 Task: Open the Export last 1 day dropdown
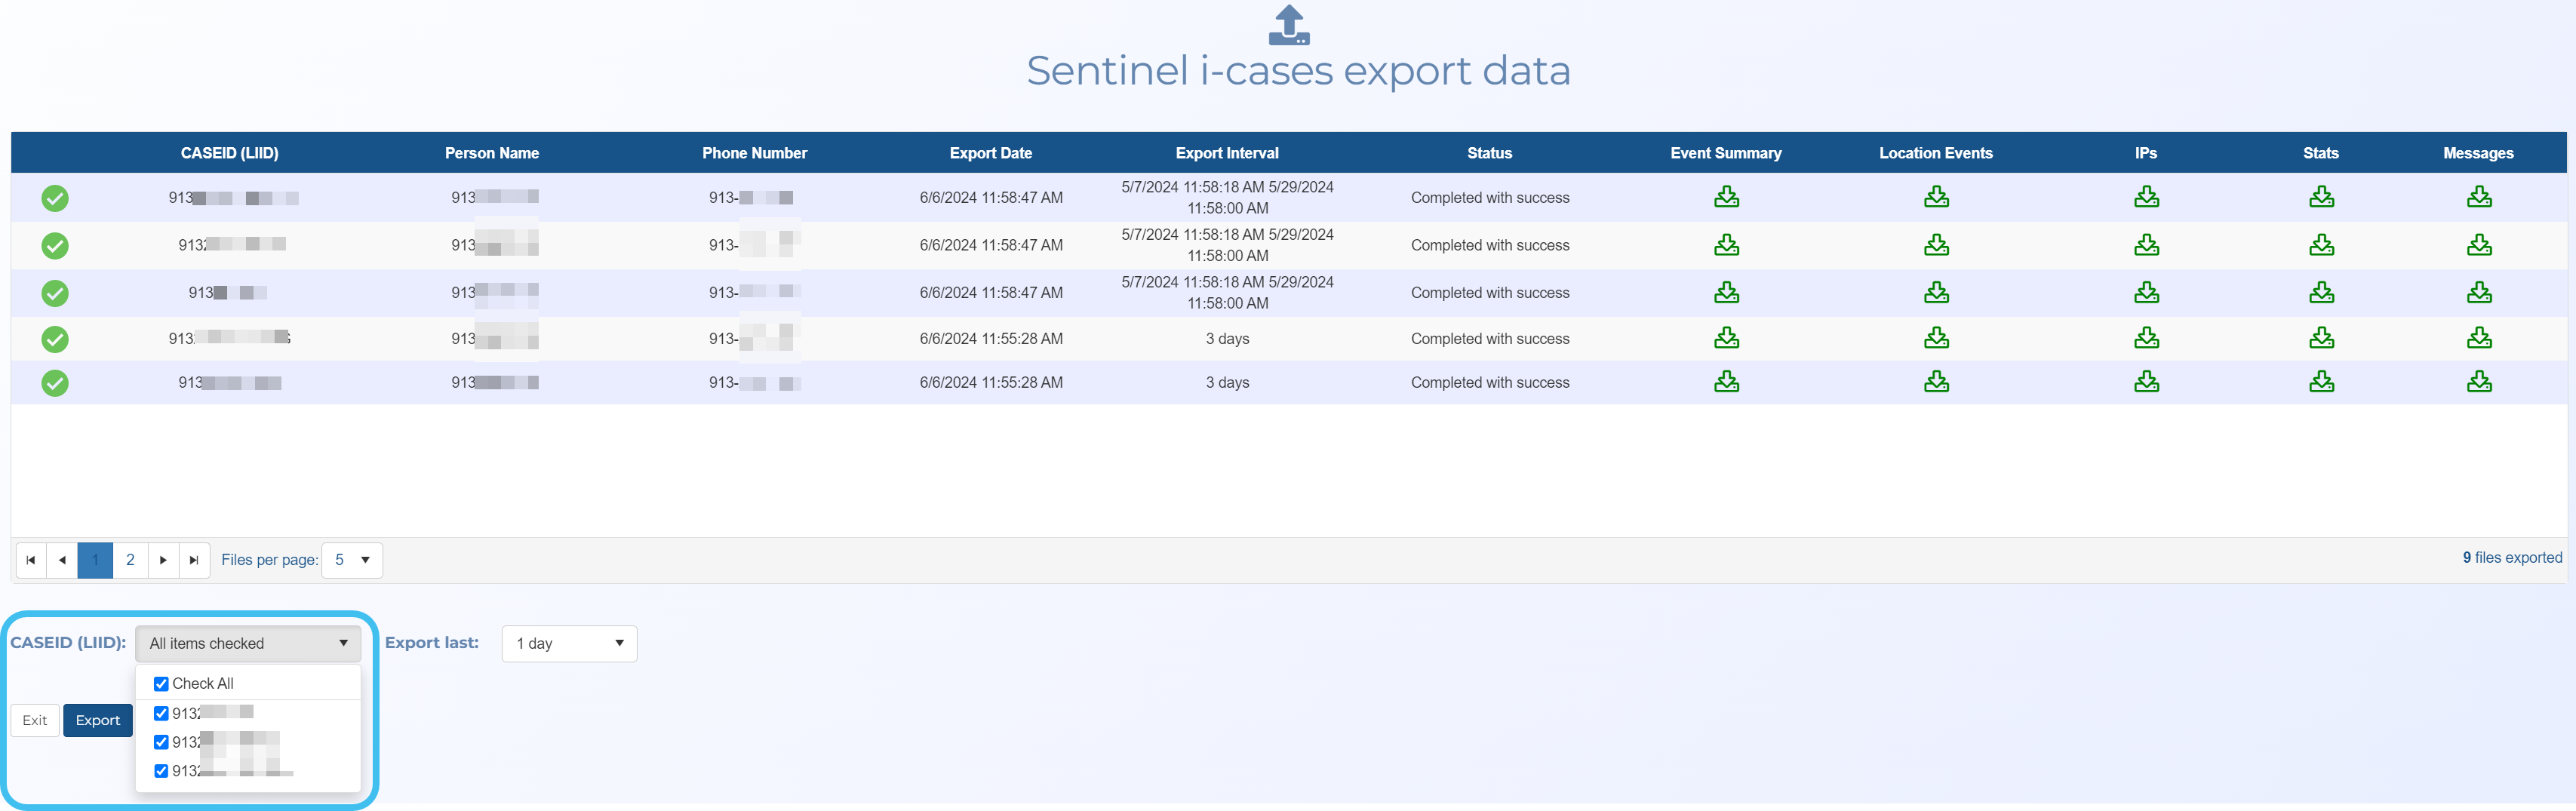click(x=569, y=643)
